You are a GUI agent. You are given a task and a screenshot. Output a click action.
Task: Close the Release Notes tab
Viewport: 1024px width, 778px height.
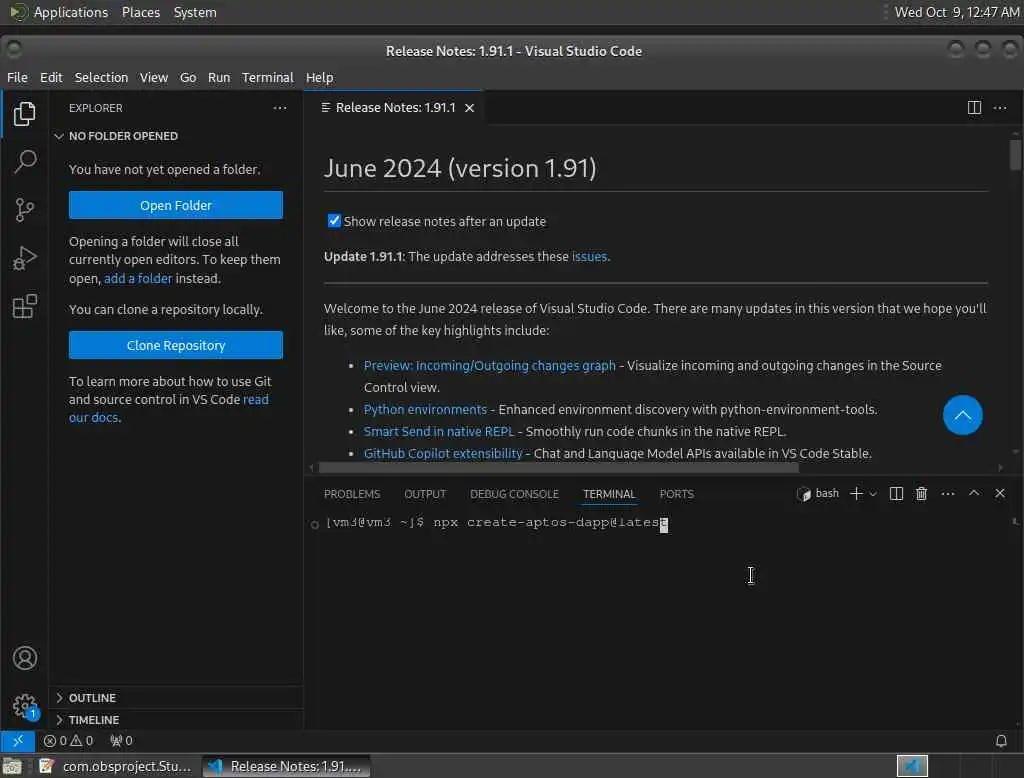coord(469,108)
